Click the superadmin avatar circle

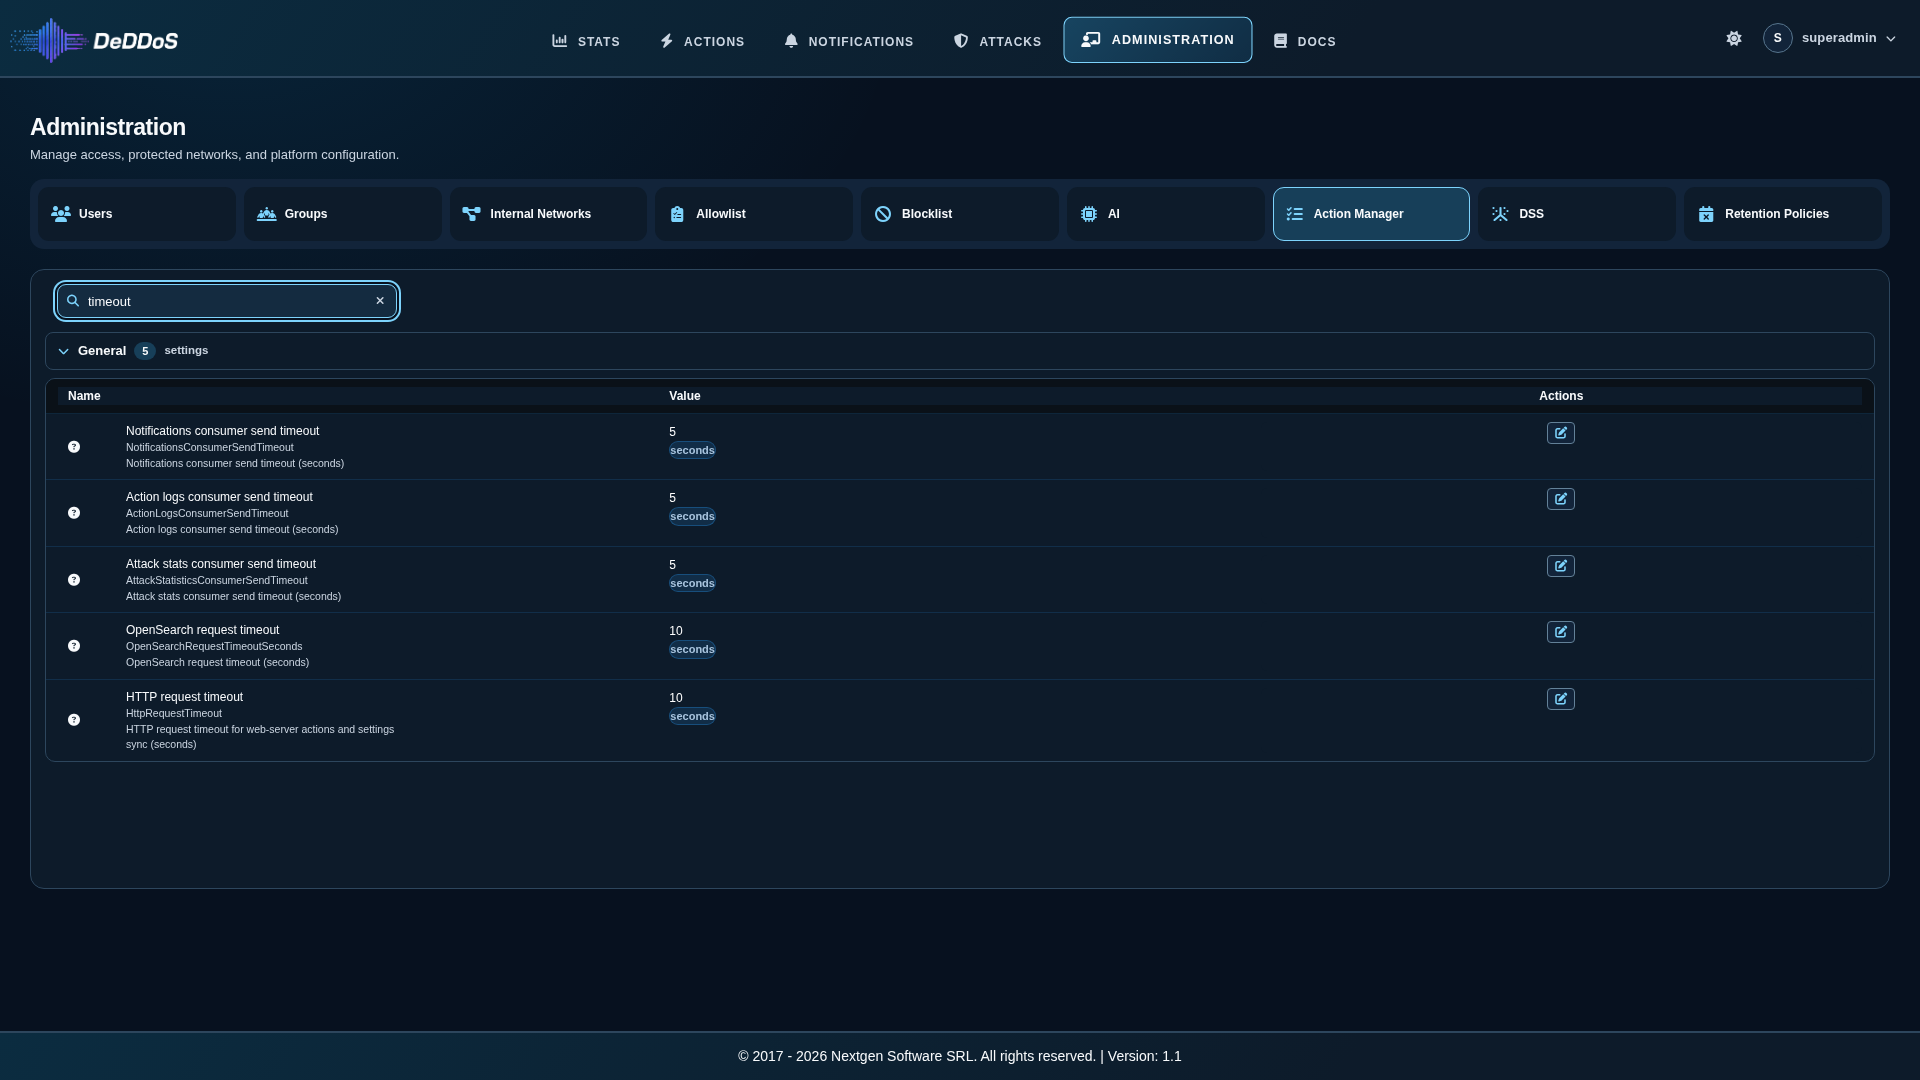(1777, 38)
